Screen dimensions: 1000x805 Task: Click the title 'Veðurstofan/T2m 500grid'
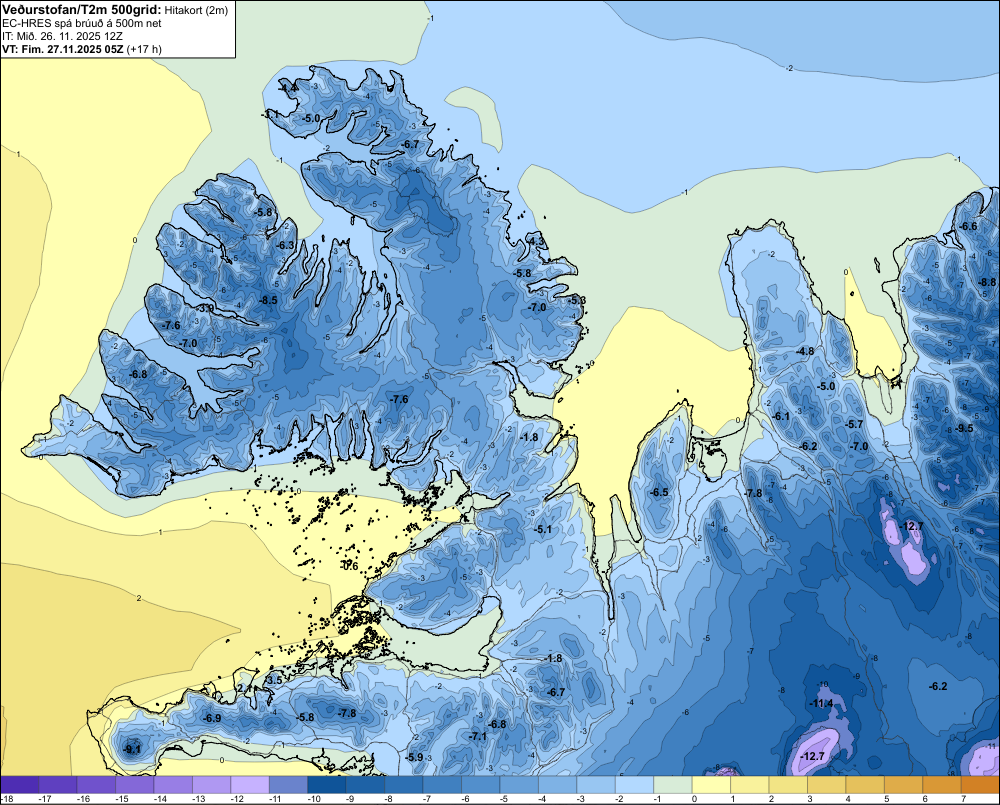pos(82,9)
